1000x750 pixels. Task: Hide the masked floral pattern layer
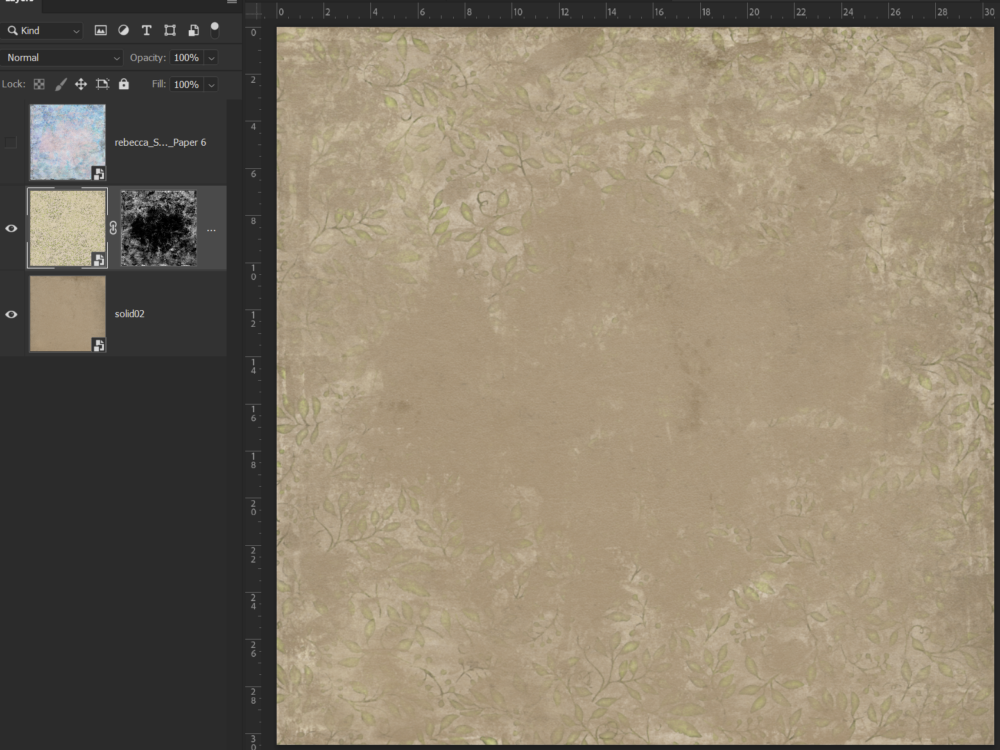11,228
